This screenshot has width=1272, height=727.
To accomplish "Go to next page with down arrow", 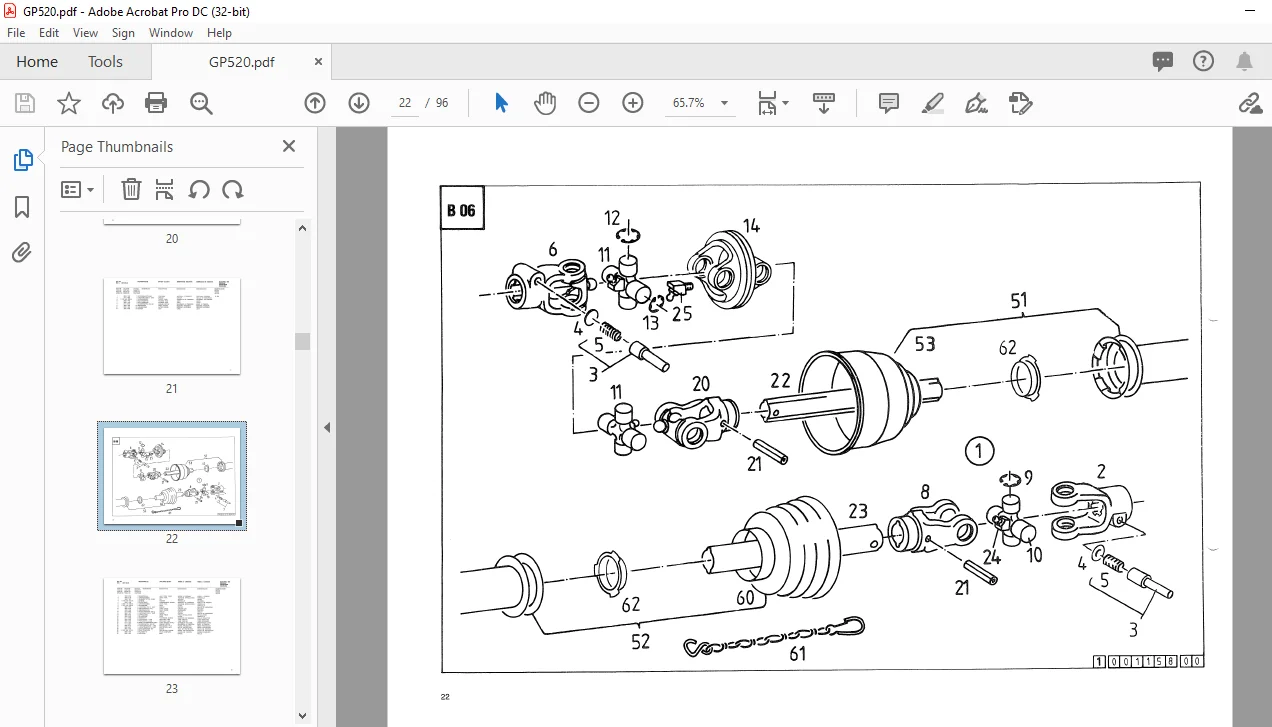I will coord(359,103).
